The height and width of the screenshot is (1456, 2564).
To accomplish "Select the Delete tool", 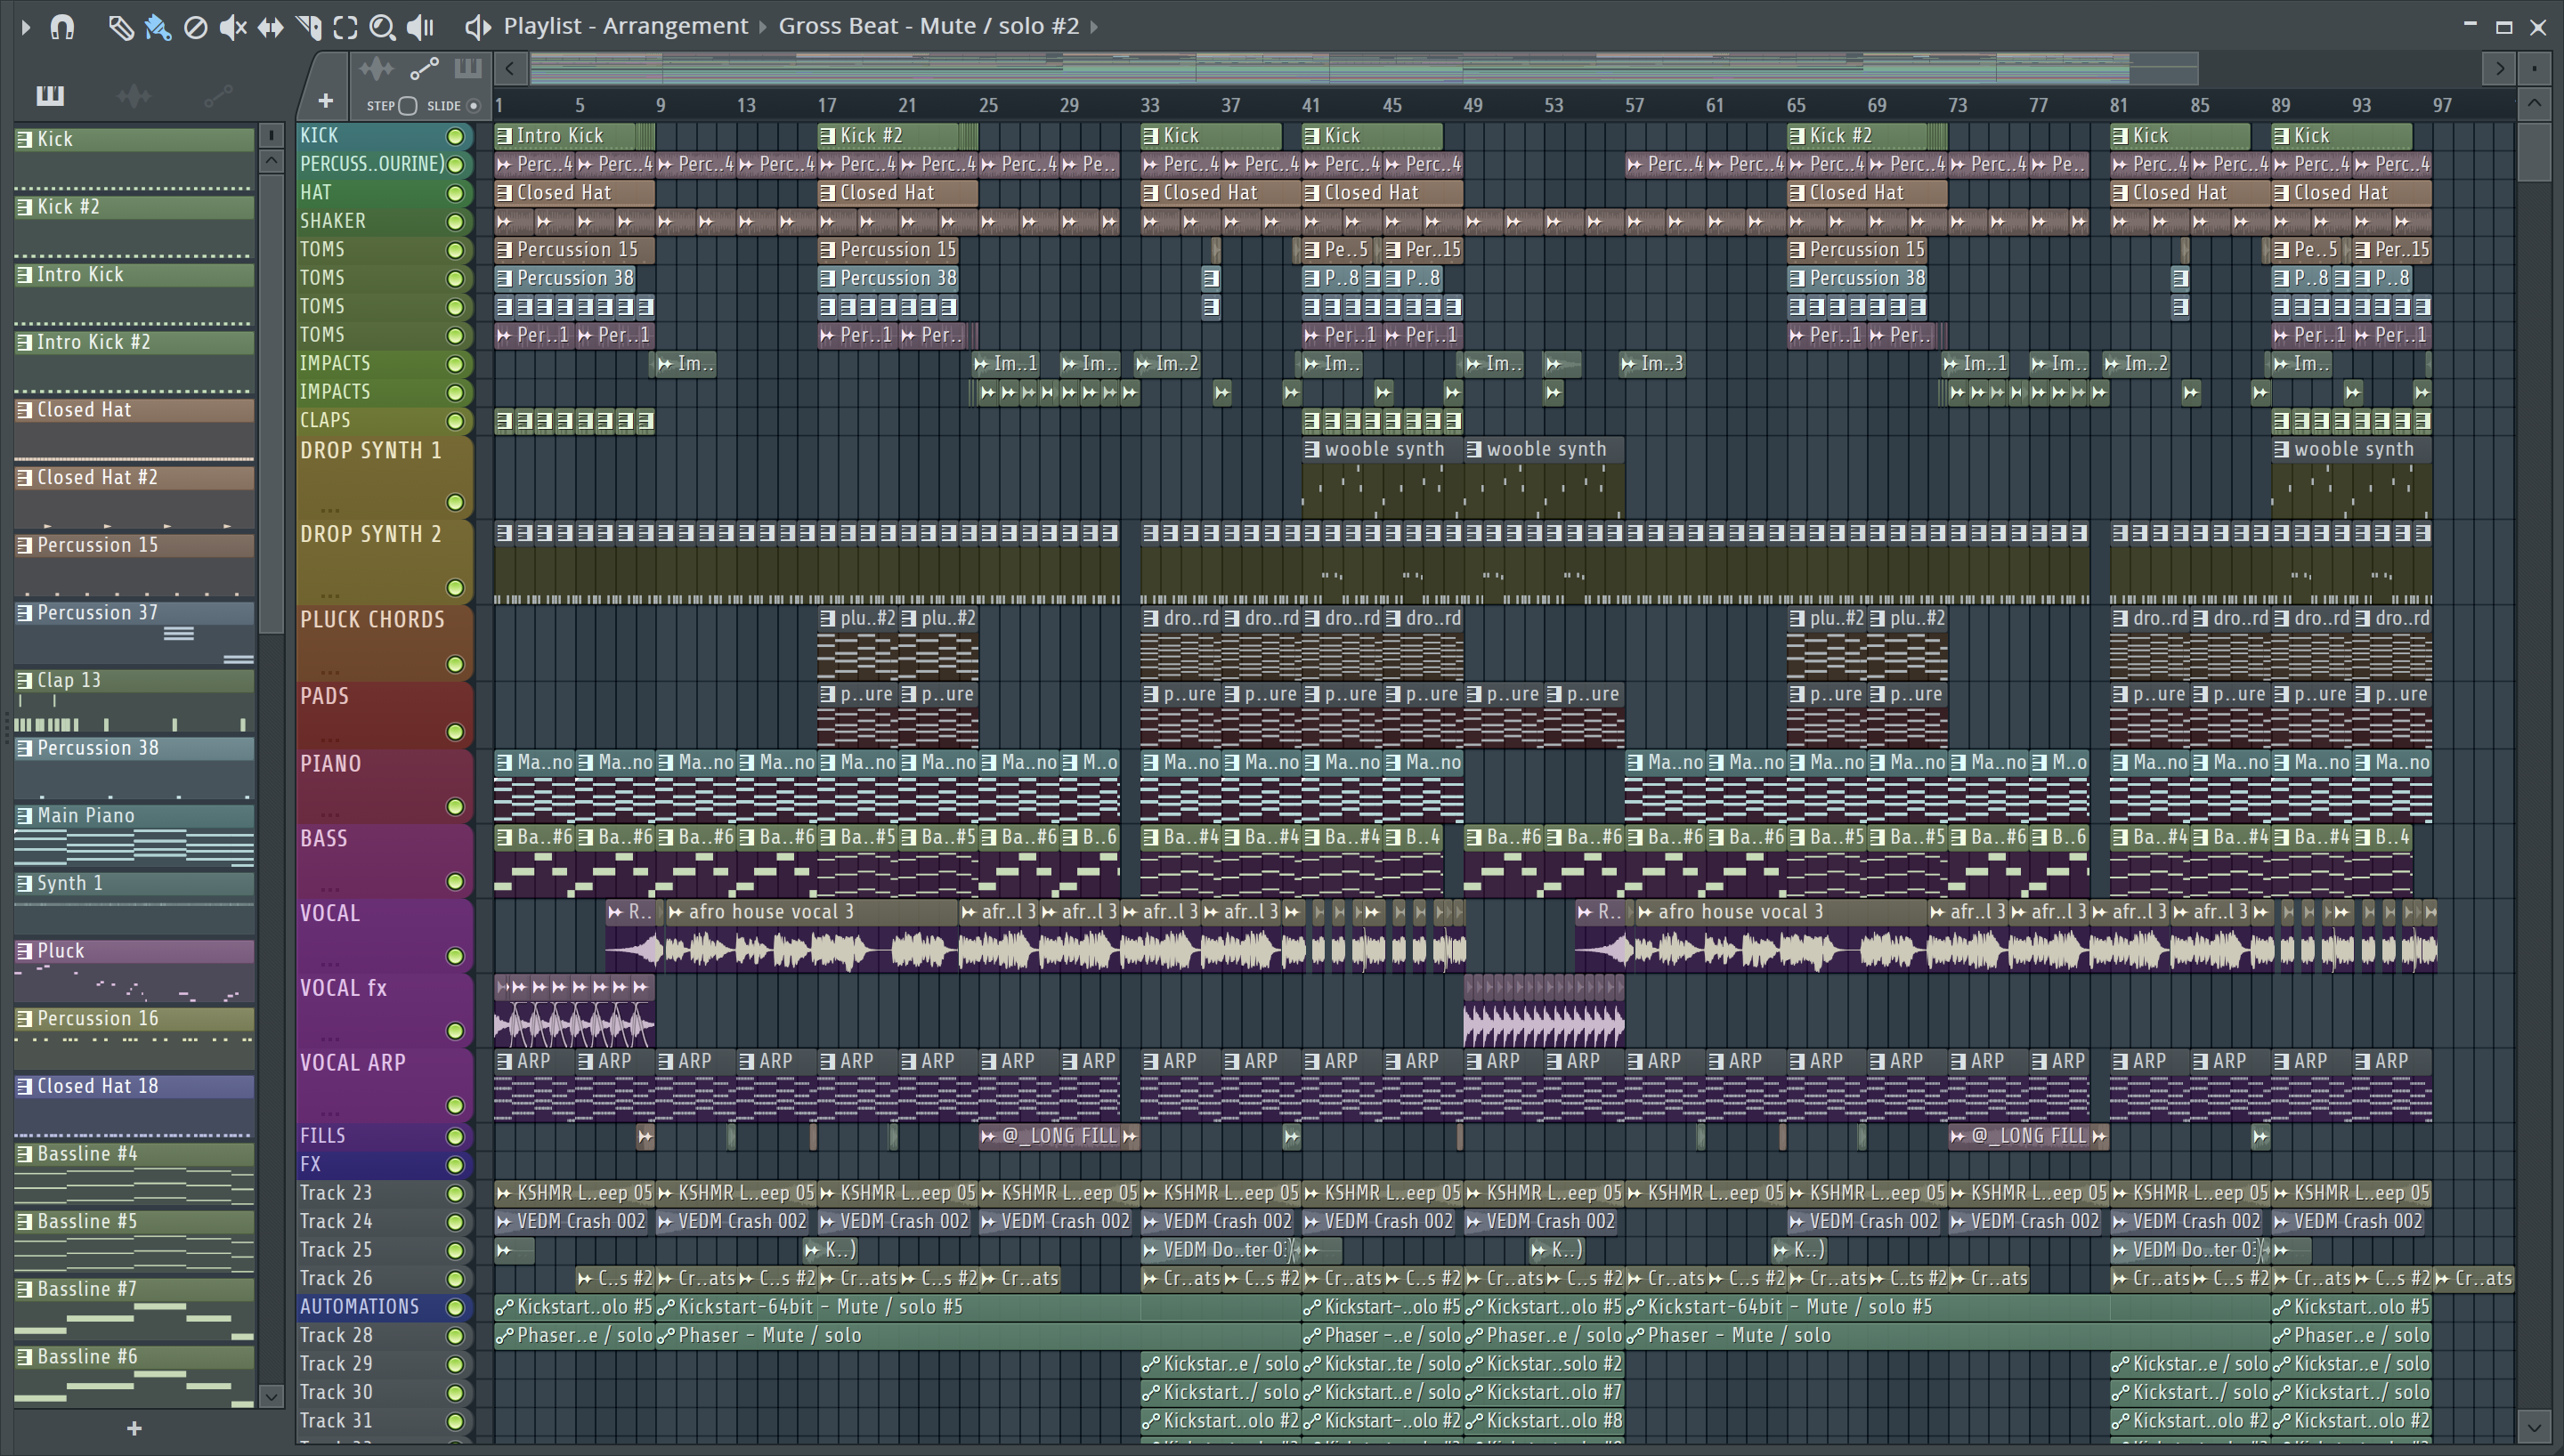I will click(196, 27).
